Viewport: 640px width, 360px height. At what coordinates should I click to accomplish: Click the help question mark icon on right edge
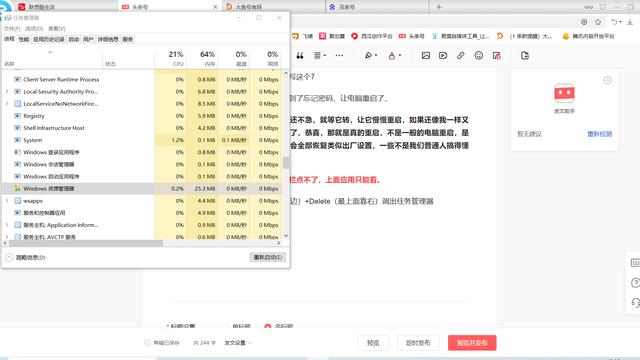635,283
